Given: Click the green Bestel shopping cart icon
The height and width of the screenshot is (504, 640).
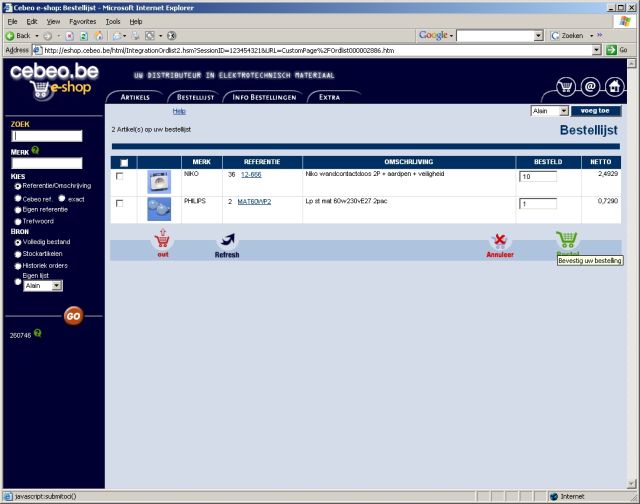Looking at the screenshot, I should [x=566, y=240].
